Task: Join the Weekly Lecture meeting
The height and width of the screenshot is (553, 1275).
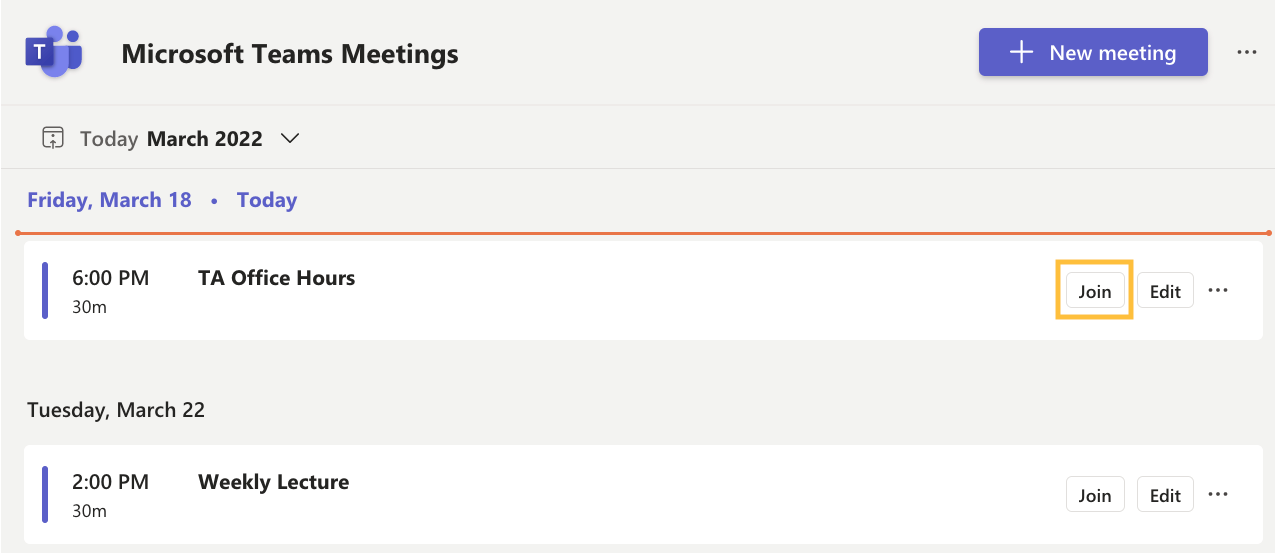Action: coord(1095,495)
